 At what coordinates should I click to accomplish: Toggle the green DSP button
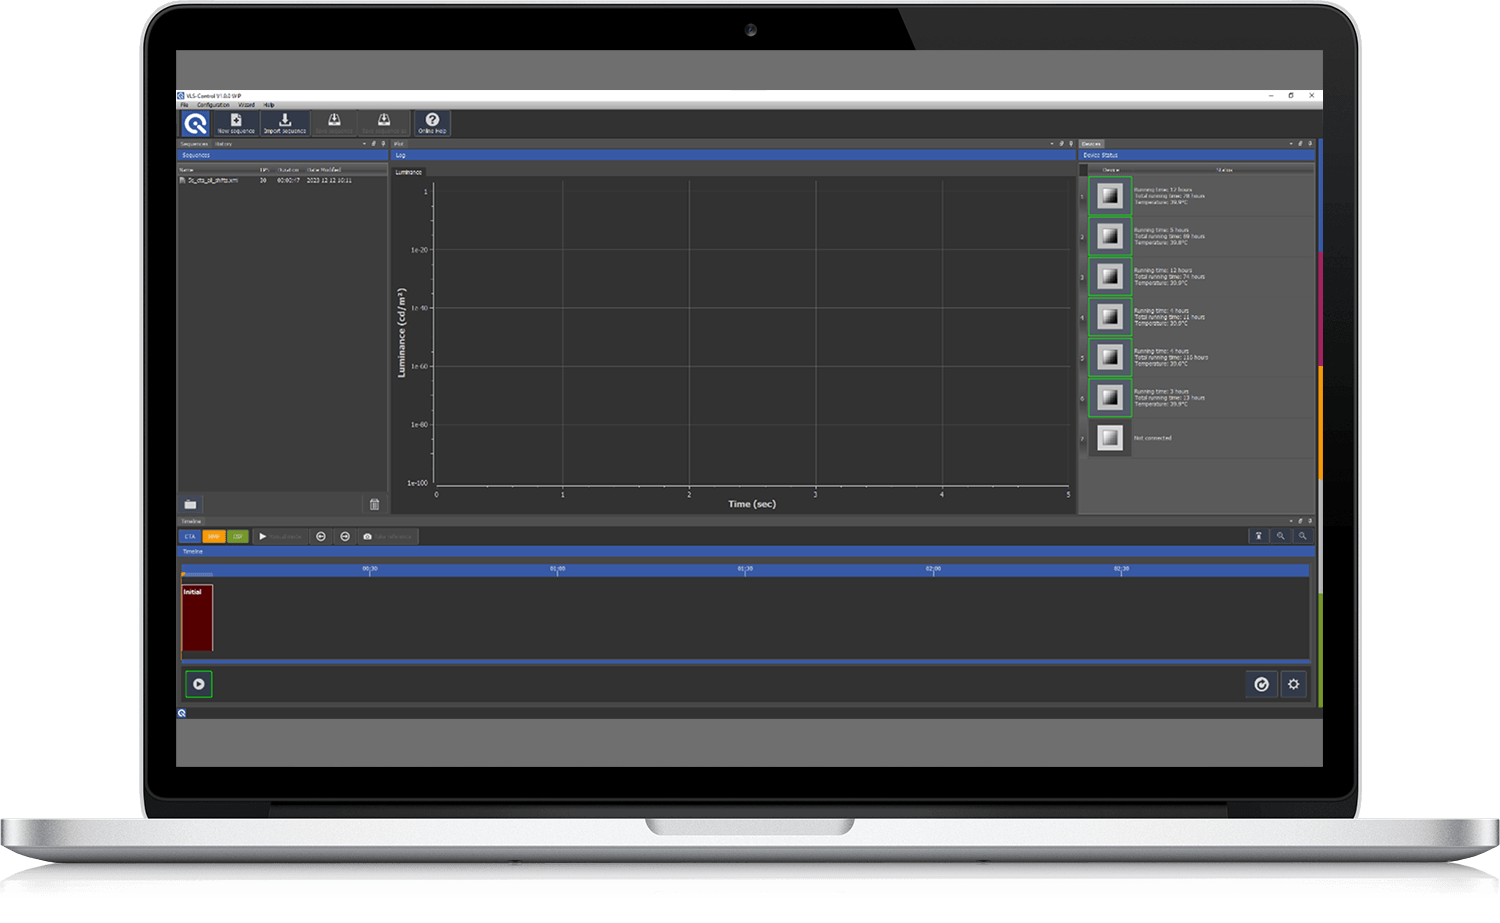238,537
